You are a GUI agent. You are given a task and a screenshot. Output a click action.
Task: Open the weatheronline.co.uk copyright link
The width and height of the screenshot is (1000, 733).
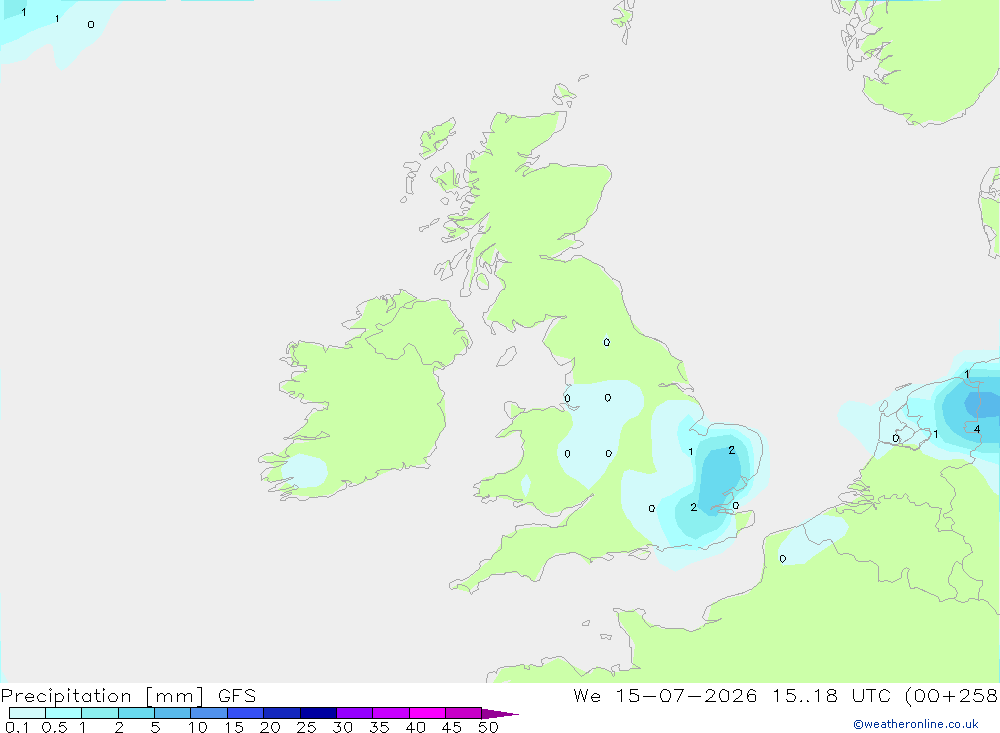coord(916,724)
